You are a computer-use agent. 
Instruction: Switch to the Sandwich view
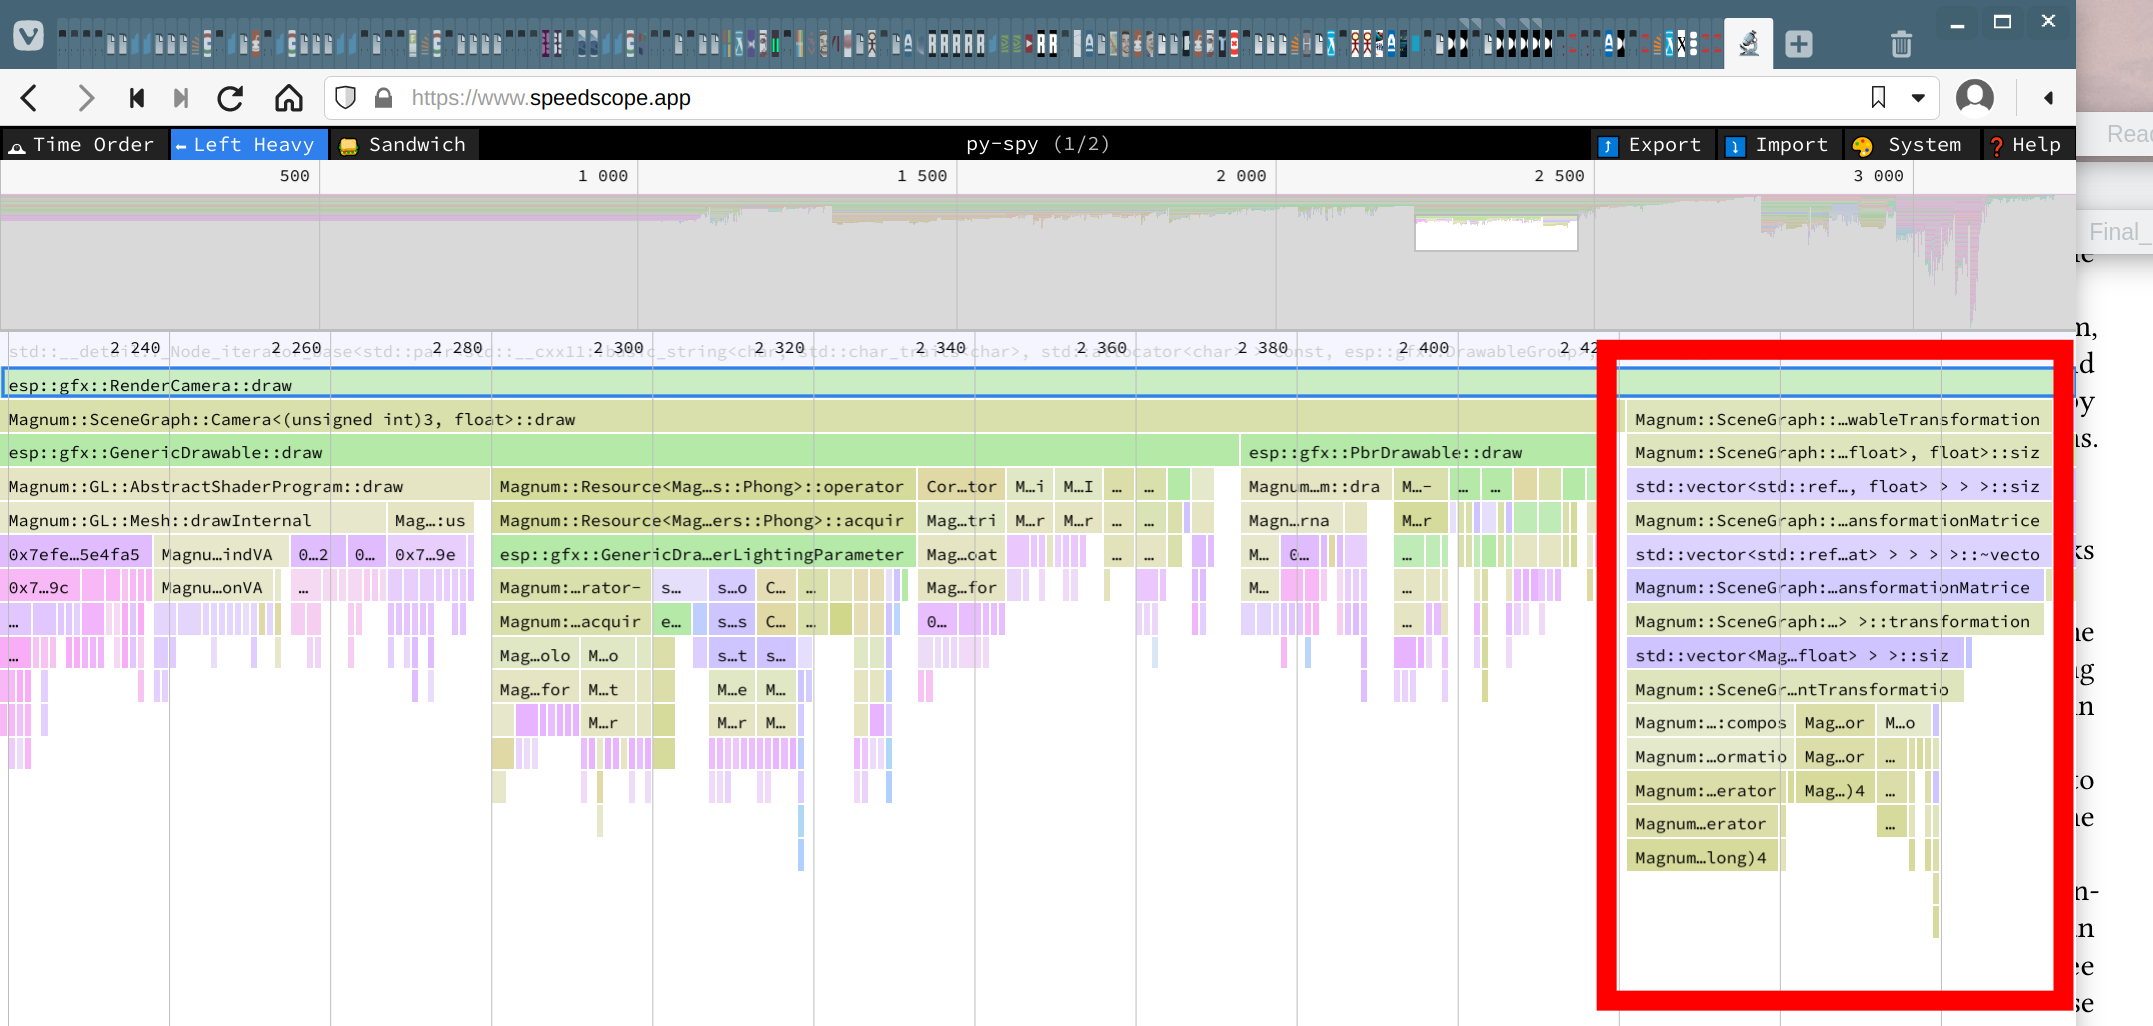[403, 145]
